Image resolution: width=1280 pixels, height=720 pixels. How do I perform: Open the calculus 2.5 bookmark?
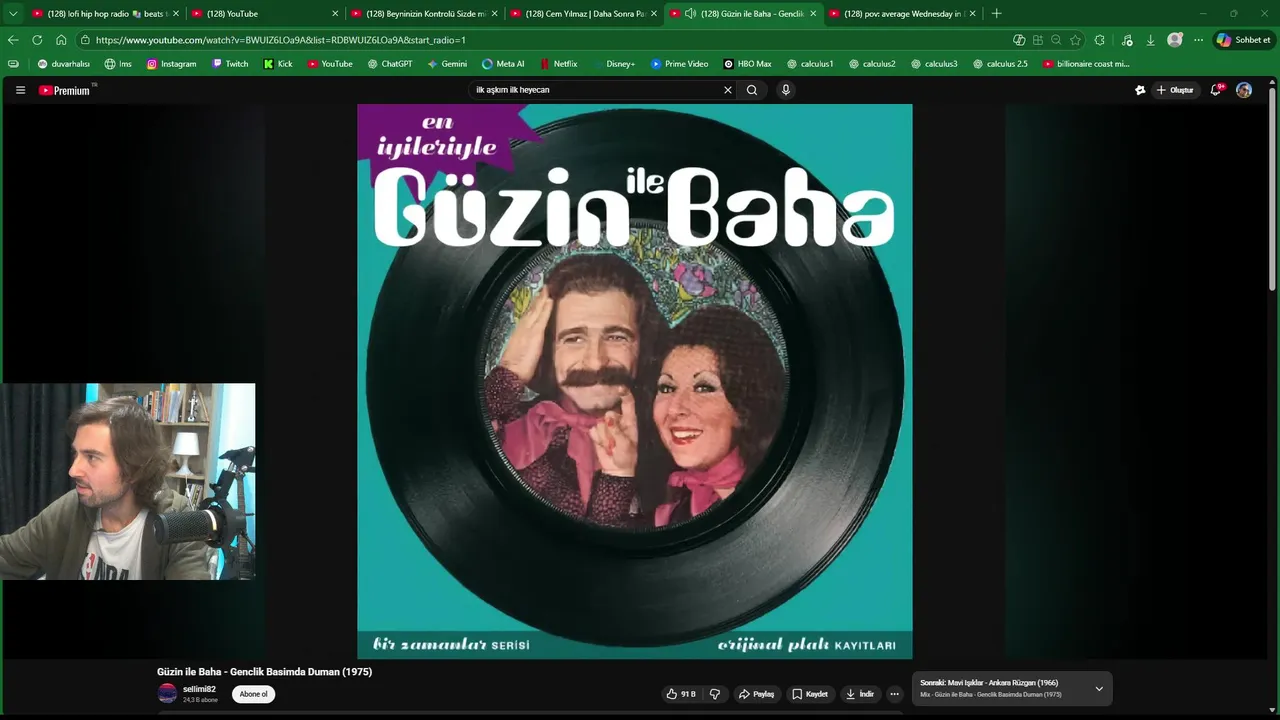click(x=1000, y=64)
